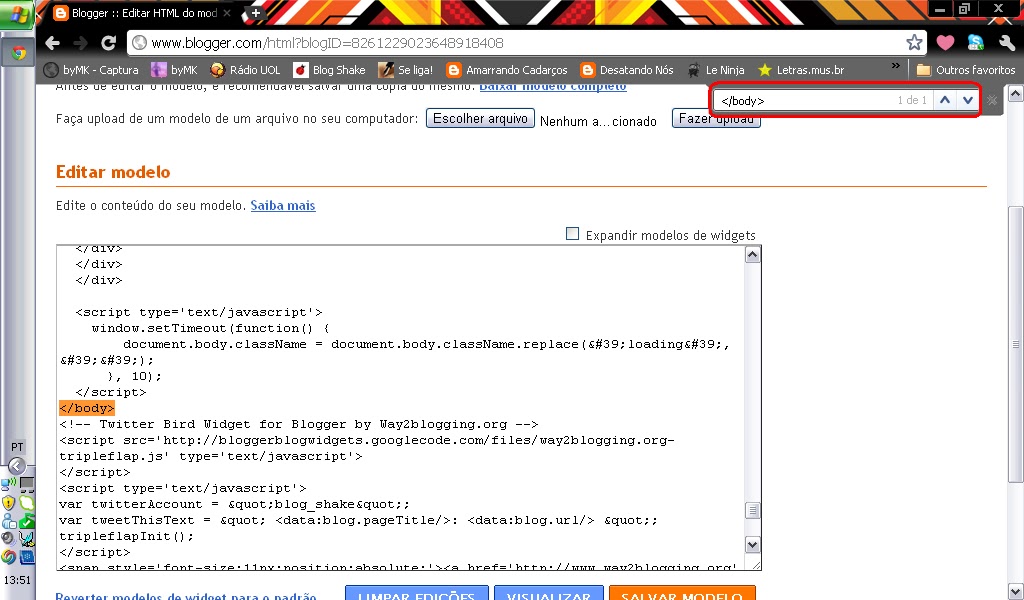Go back to the previous page
This screenshot has width=1024, height=600.
point(52,43)
